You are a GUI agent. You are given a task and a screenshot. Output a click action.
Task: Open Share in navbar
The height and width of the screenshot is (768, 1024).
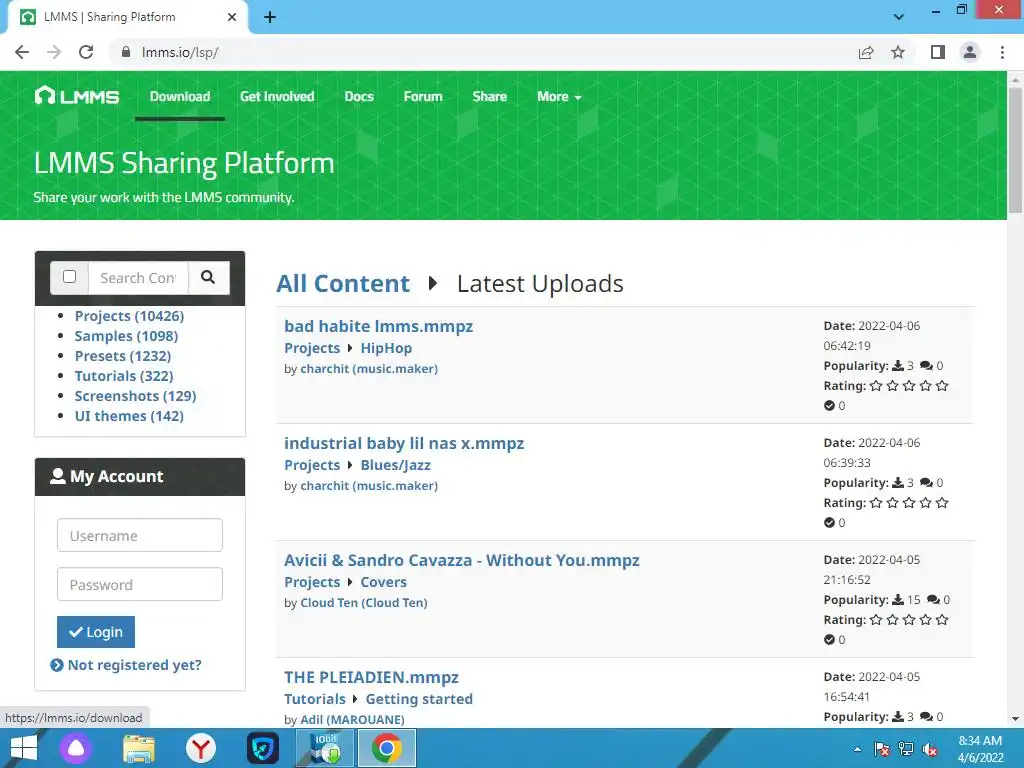[490, 97]
